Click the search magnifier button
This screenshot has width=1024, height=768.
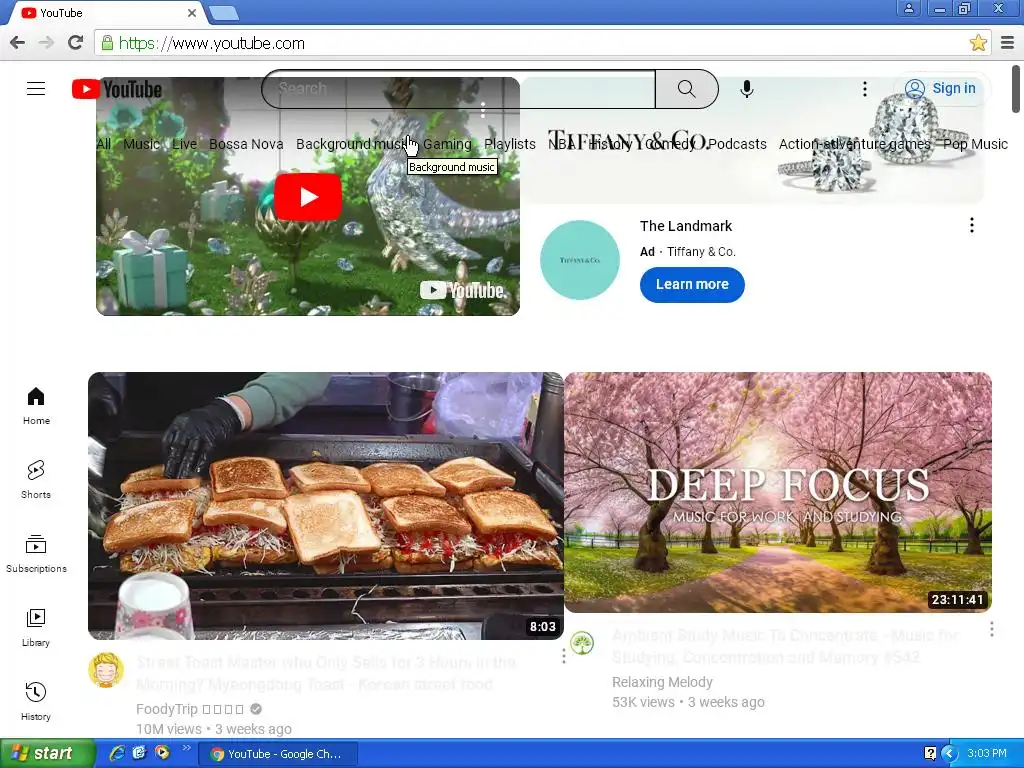click(x=686, y=89)
